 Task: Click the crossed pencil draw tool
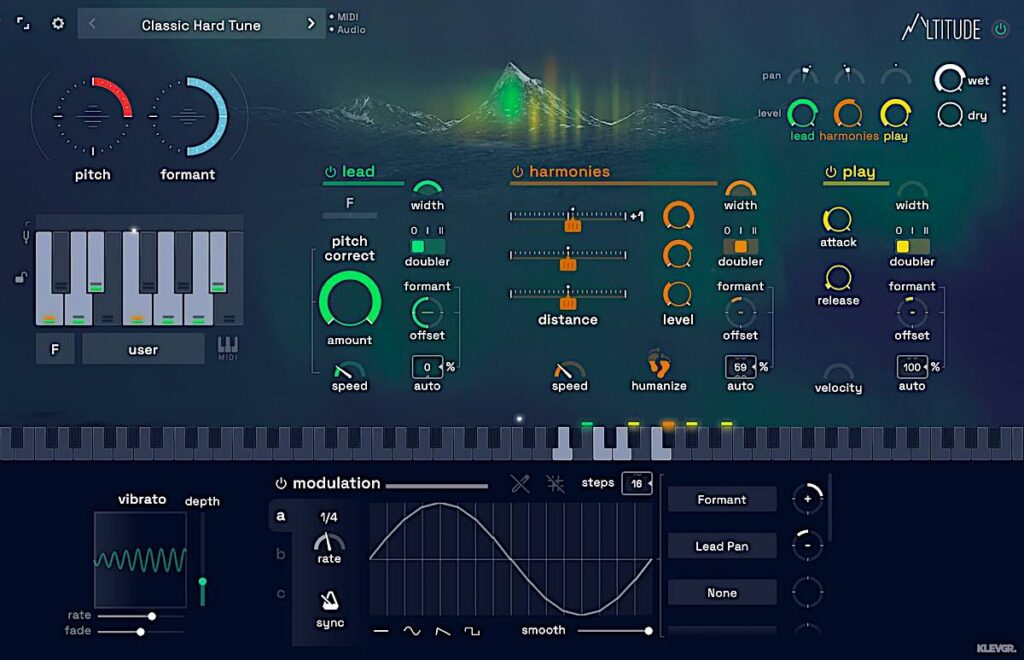[x=520, y=484]
